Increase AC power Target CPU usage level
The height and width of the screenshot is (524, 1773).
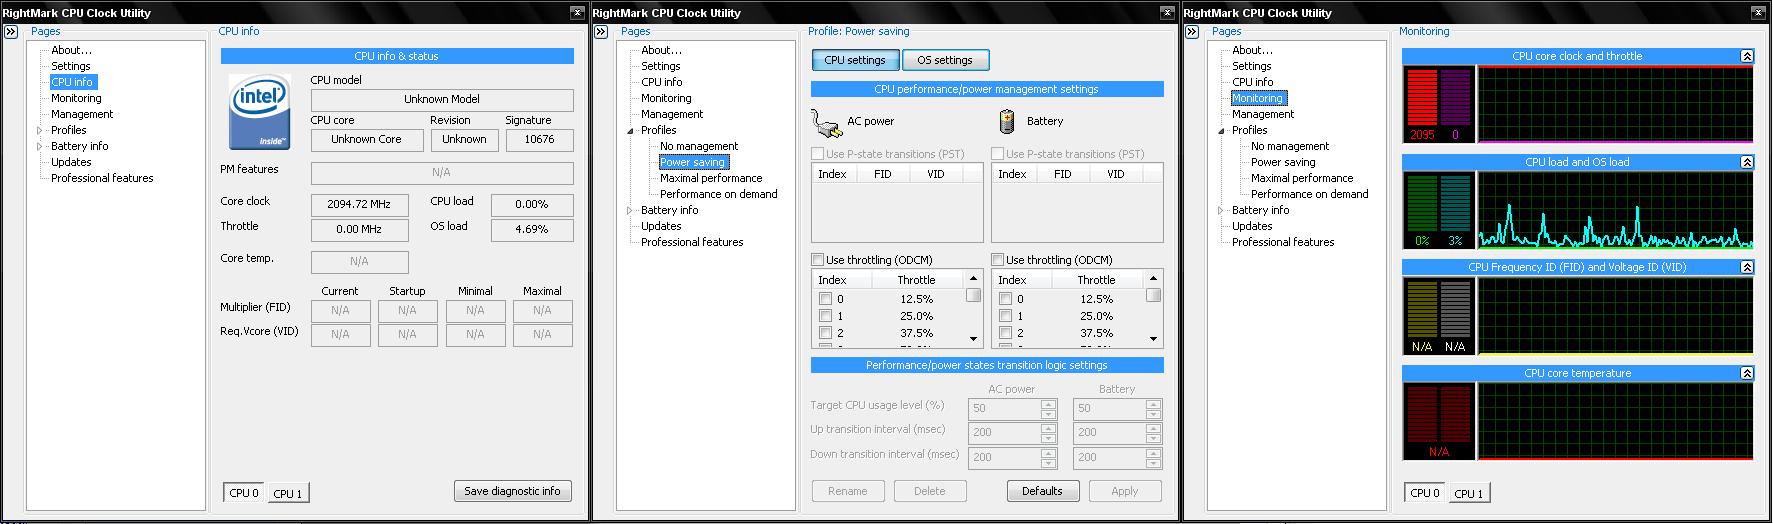1048,404
